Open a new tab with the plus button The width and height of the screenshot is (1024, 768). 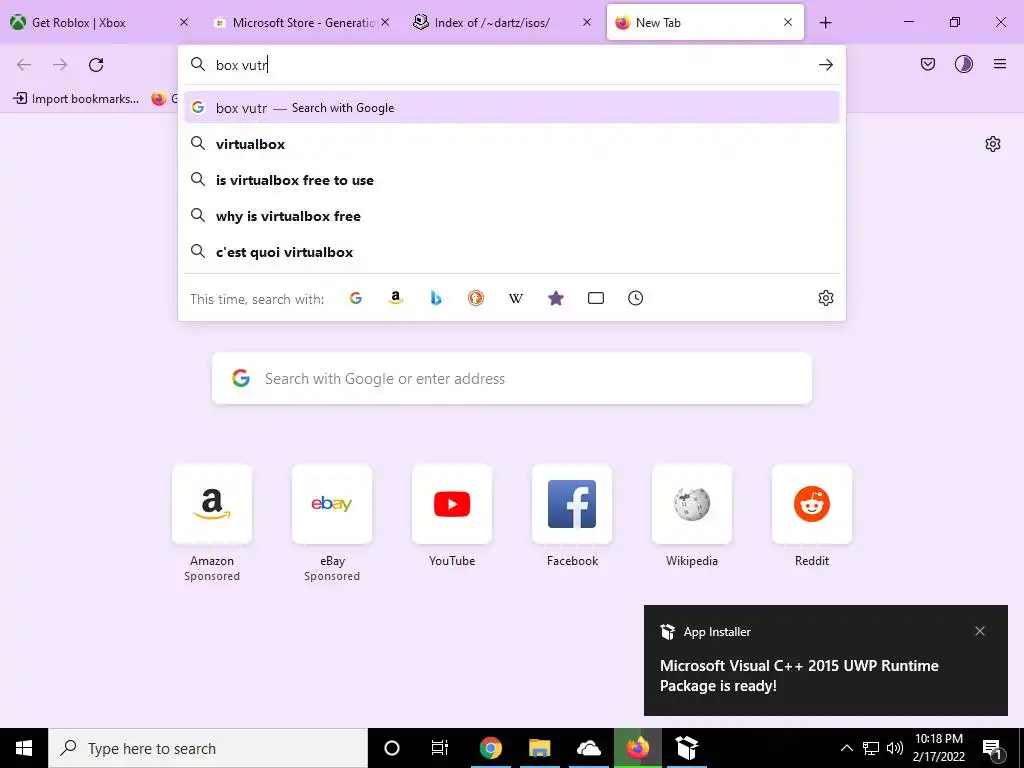825,23
